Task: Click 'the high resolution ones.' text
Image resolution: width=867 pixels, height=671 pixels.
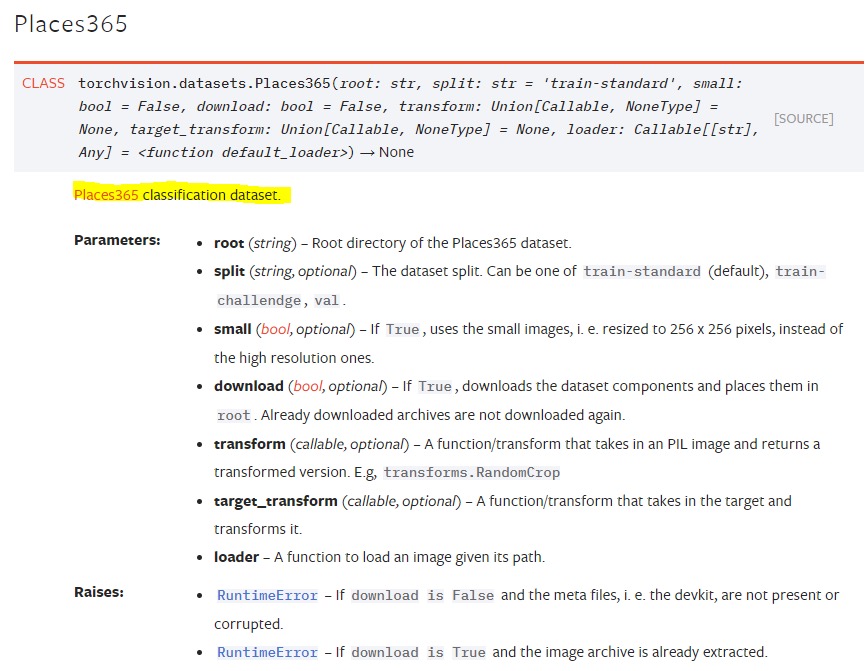Action: pos(294,358)
